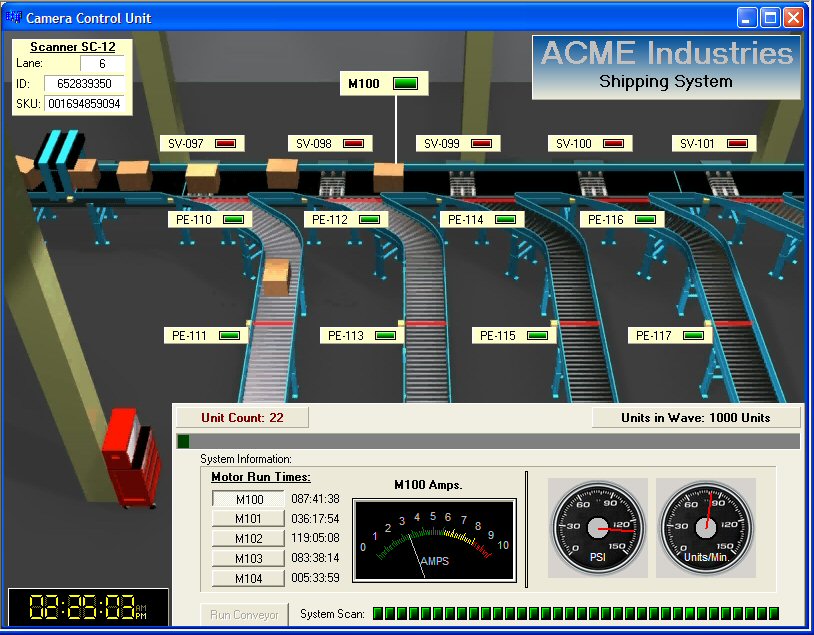
Task: Click the Run Conveyor button
Action: click(244, 614)
